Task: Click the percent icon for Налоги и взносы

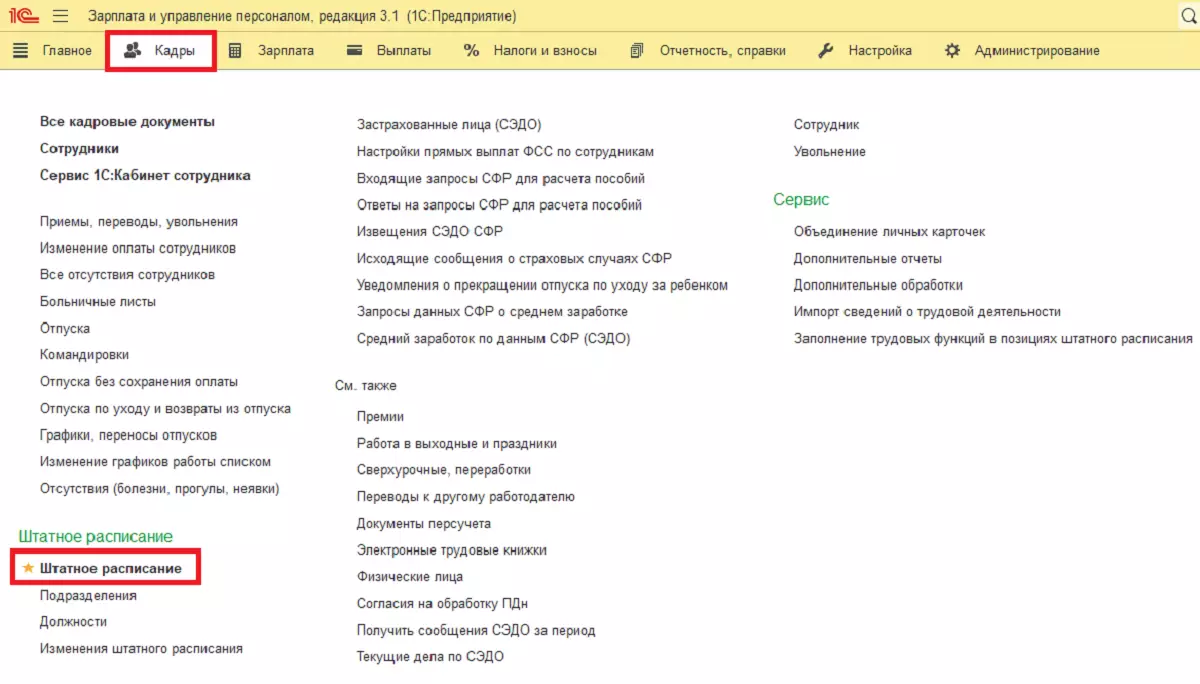Action: click(x=472, y=50)
